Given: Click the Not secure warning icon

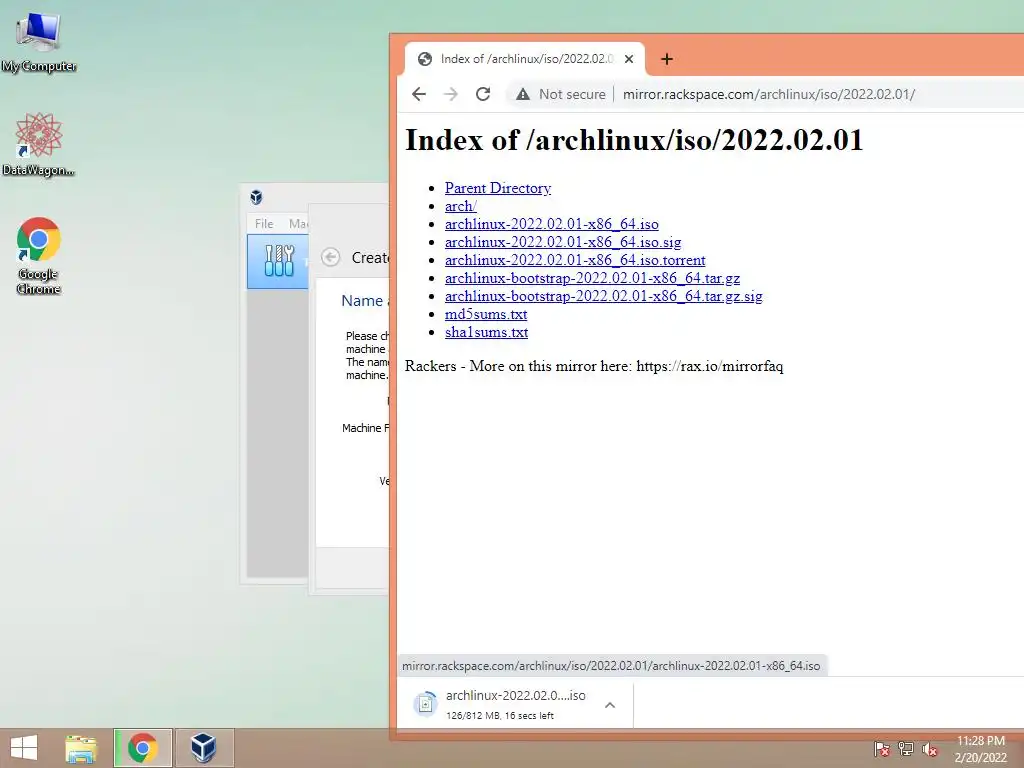Looking at the screenshot, I should [522, 94].
